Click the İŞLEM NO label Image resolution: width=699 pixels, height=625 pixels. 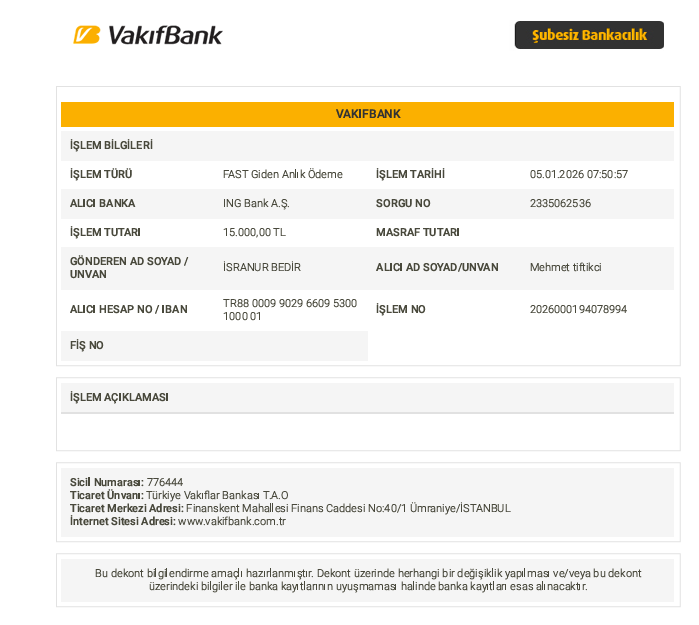pos(400,309)
